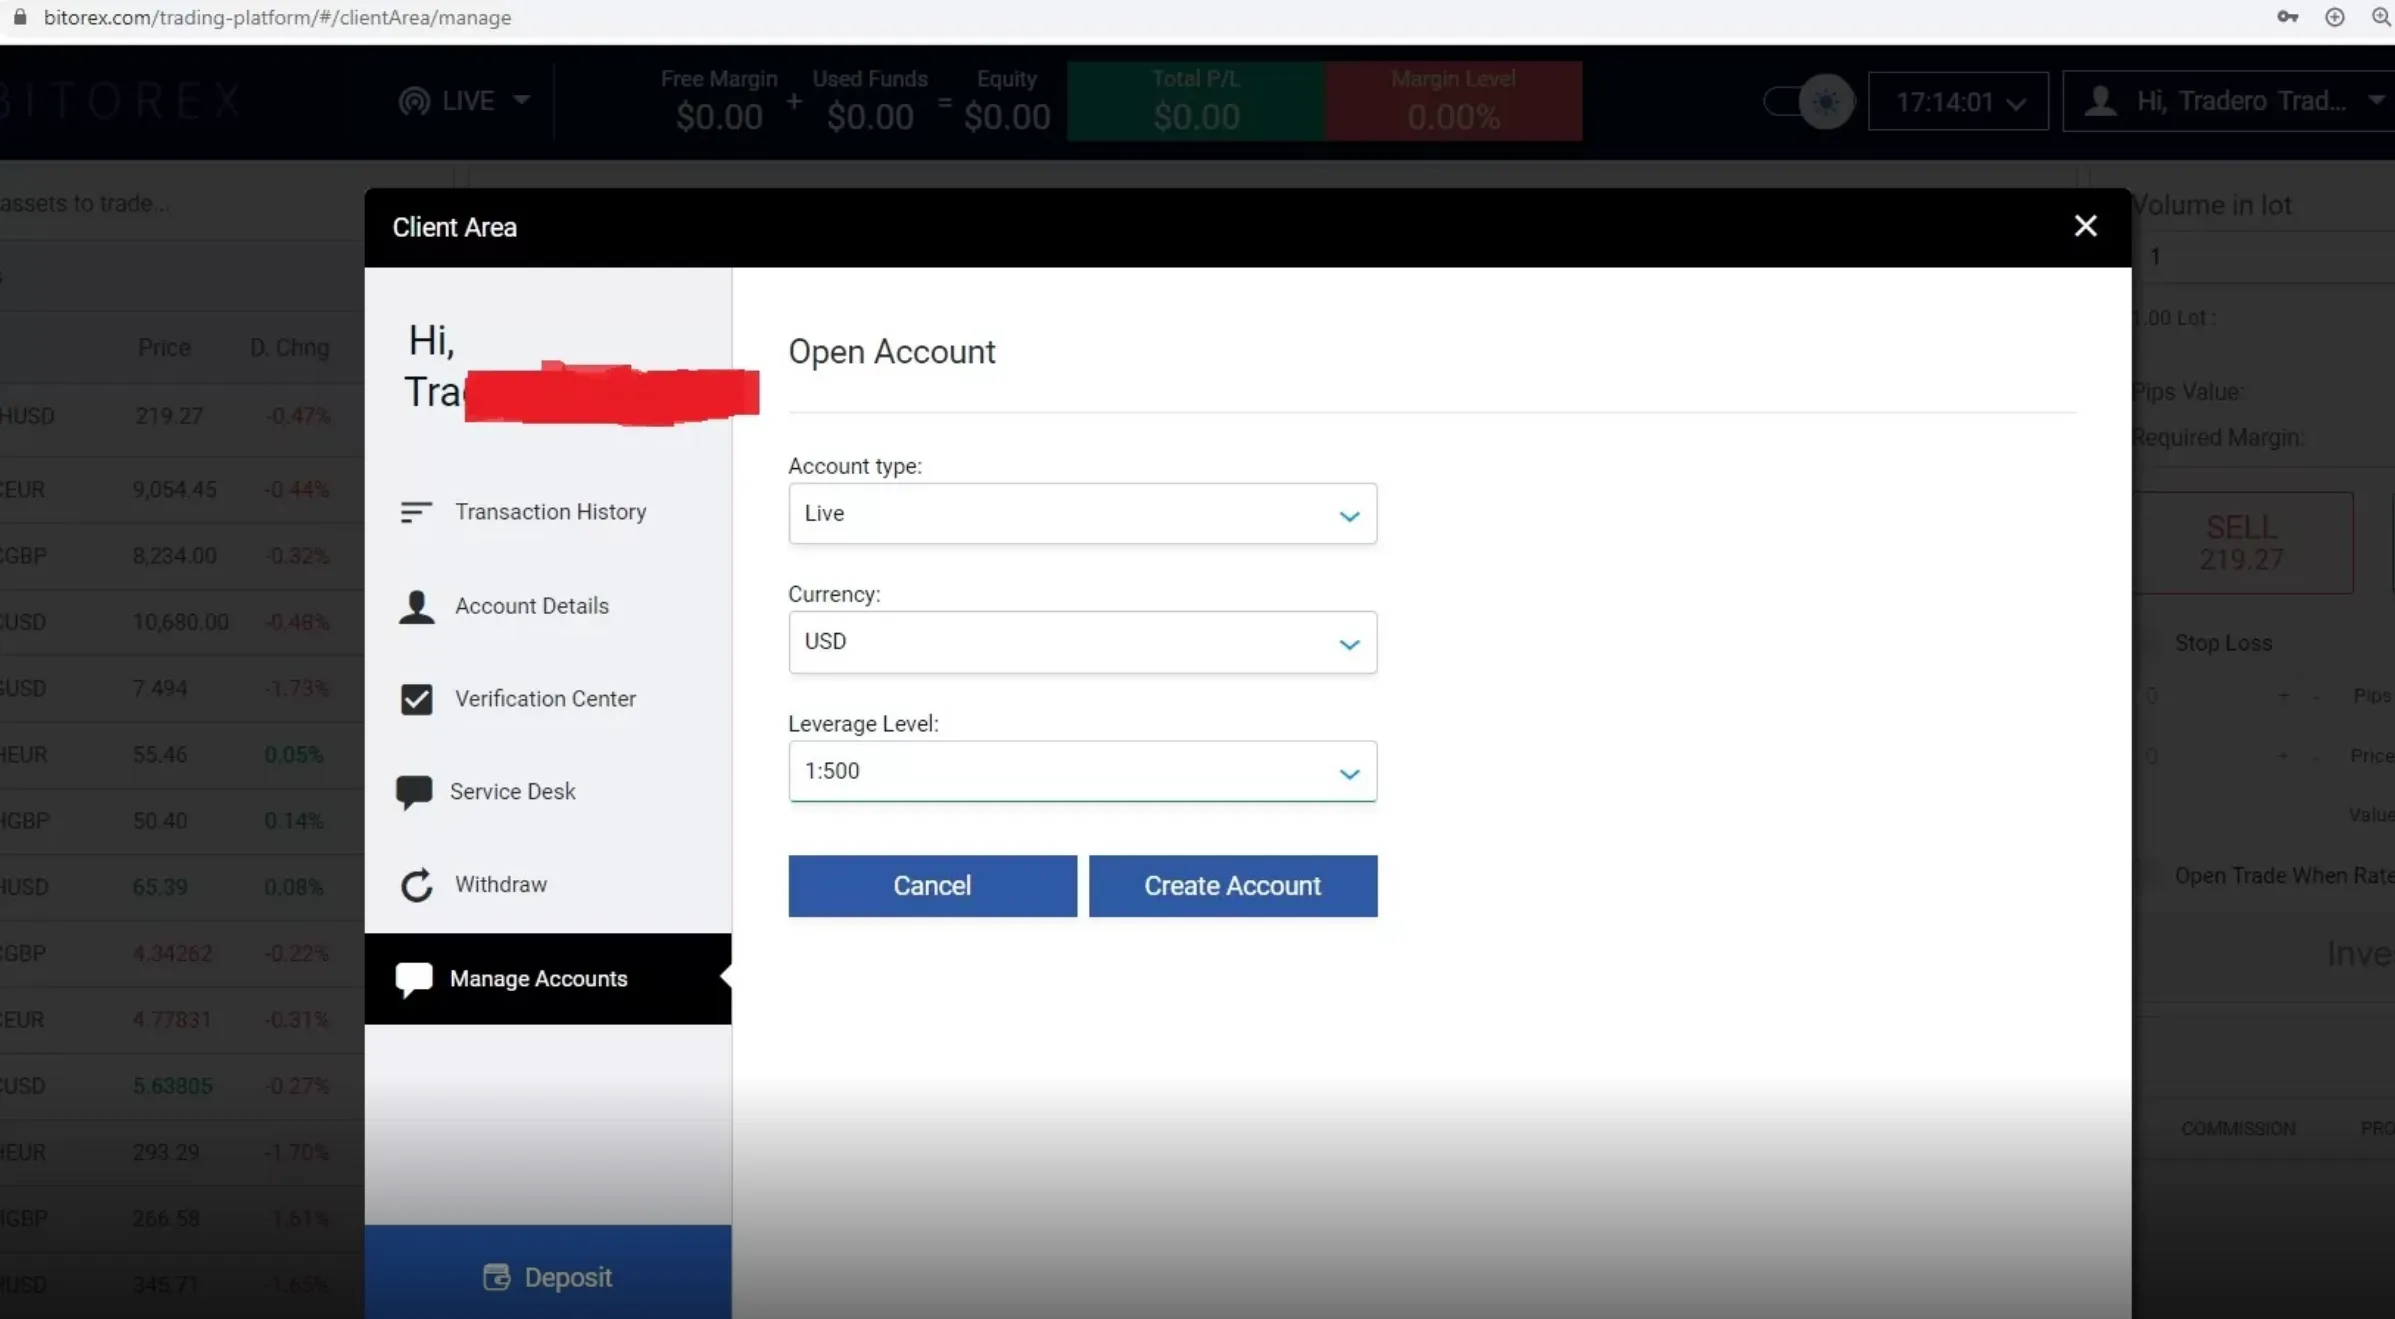Screen dimensions: 2395x1319
Task: Click the 10,680.00 price cell
Action: pos(180,622)
